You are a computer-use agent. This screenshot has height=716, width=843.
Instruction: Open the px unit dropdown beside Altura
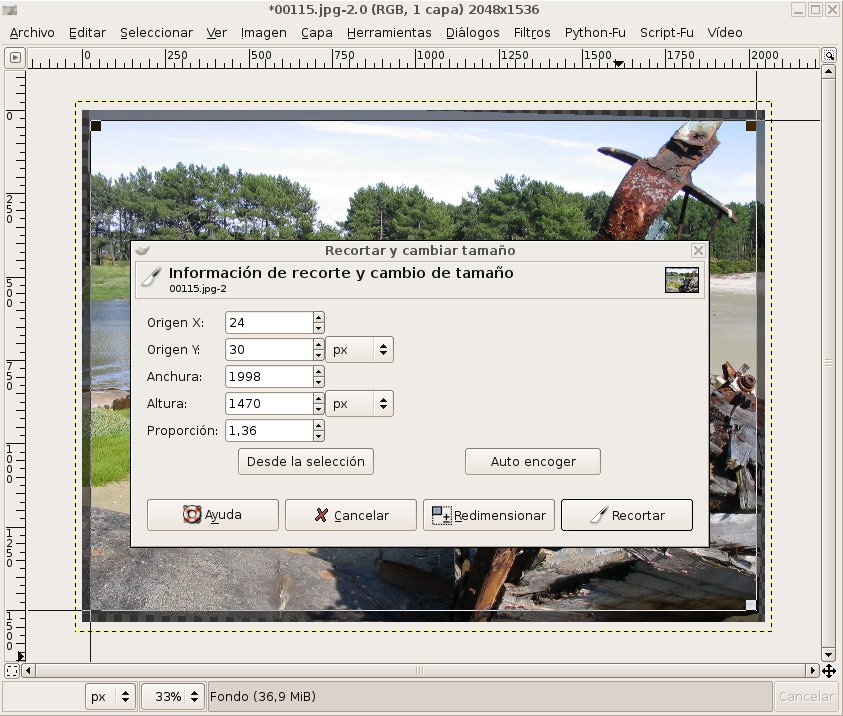[x=360, y=404]
